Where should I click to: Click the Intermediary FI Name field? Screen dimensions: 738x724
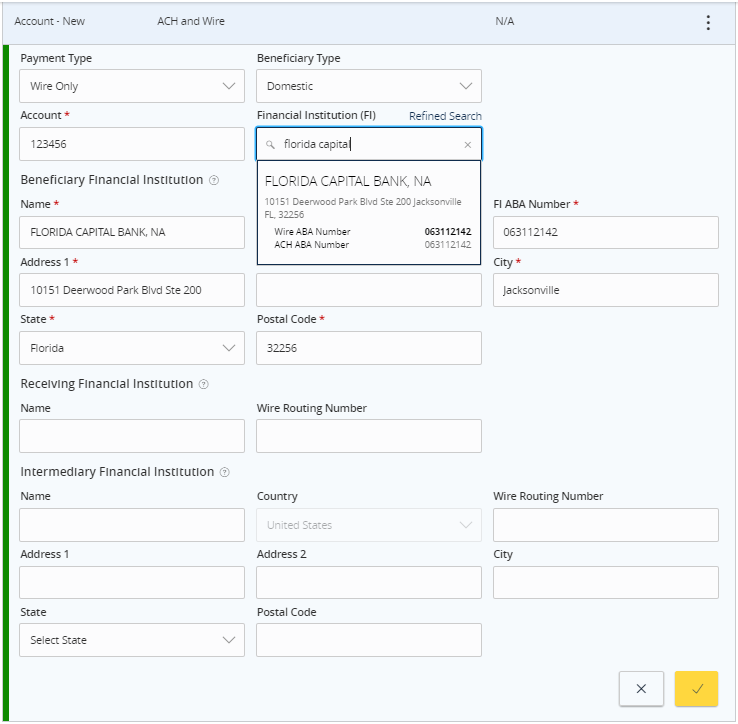(x=132, y=525)
